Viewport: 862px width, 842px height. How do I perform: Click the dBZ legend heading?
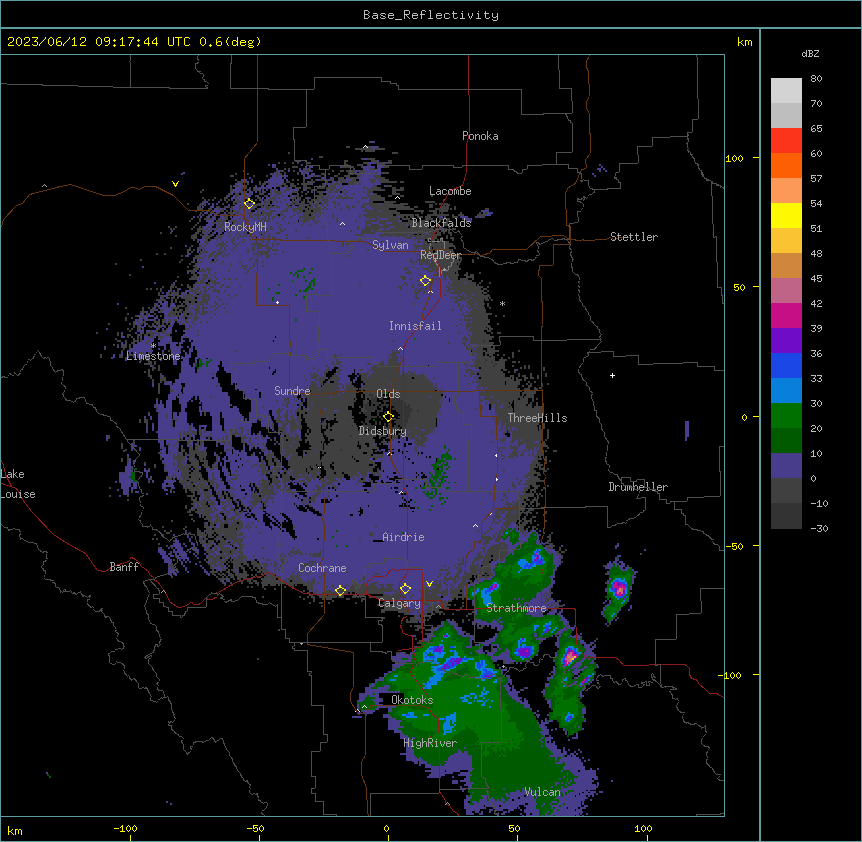(x=810, y=53)
